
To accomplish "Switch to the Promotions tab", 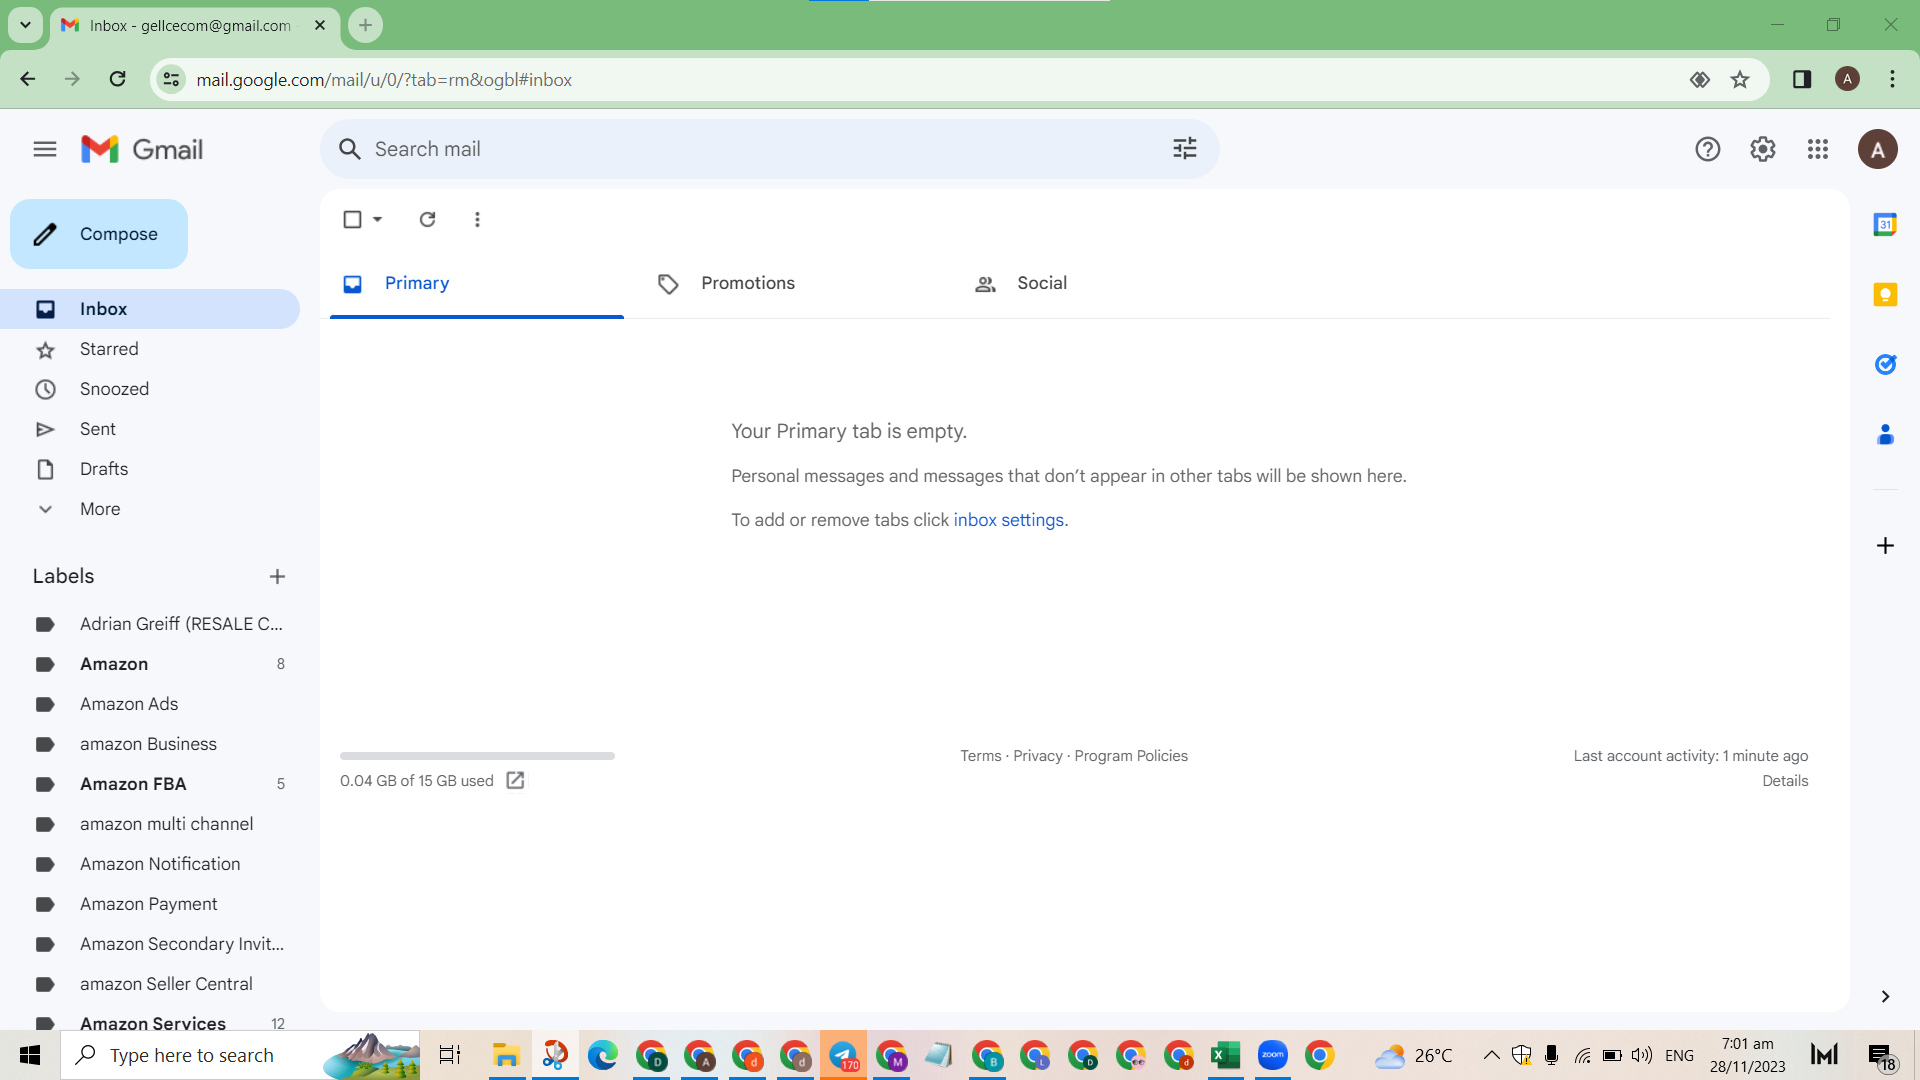I will [793, 284].
